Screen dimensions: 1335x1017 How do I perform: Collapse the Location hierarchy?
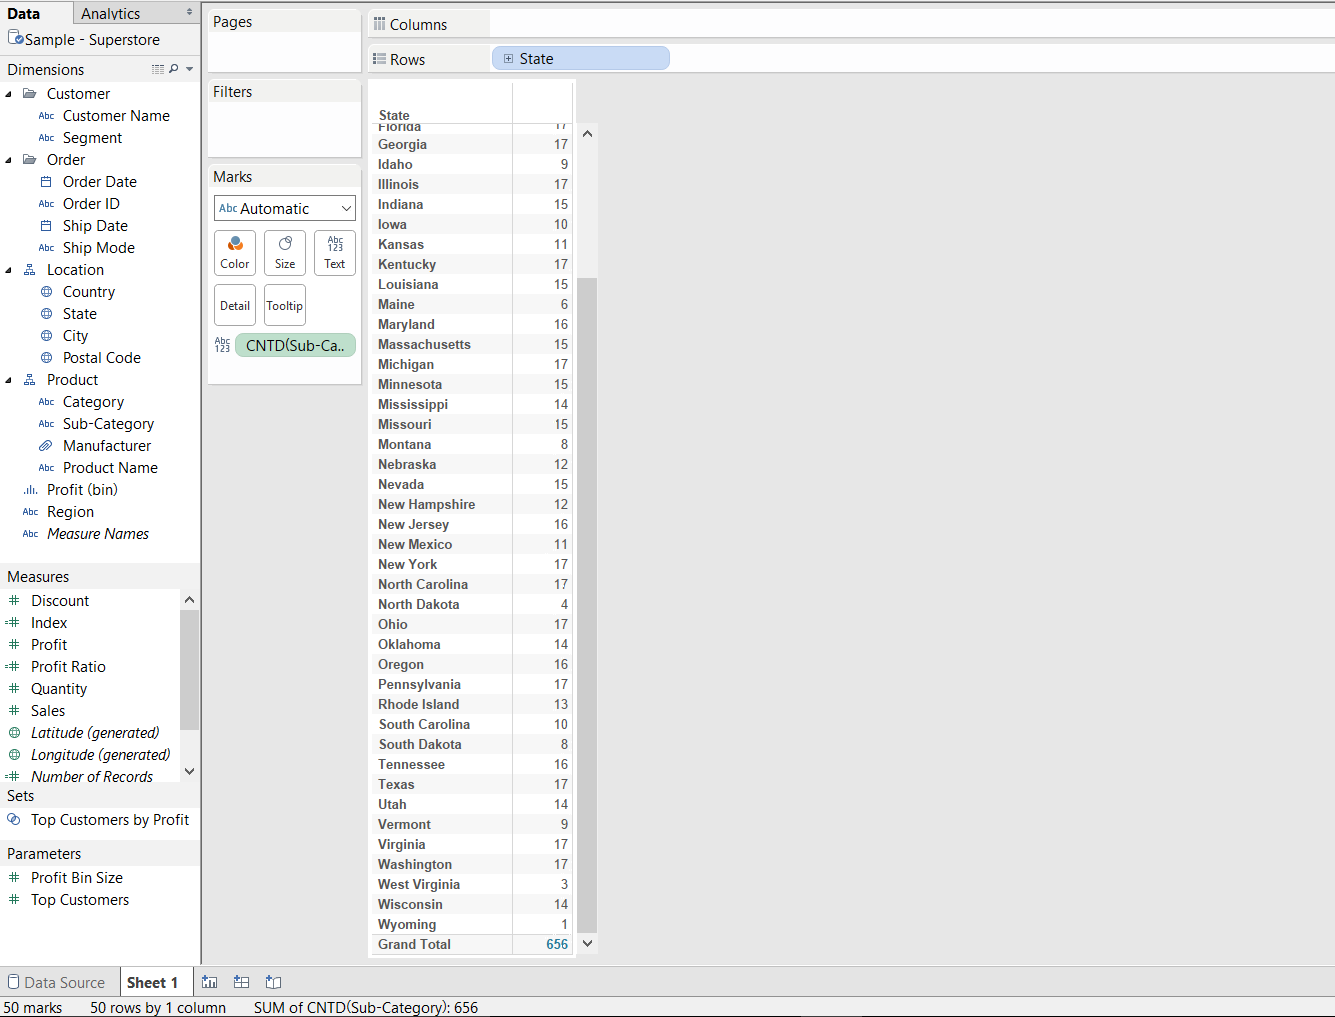[x=9, y=270]
